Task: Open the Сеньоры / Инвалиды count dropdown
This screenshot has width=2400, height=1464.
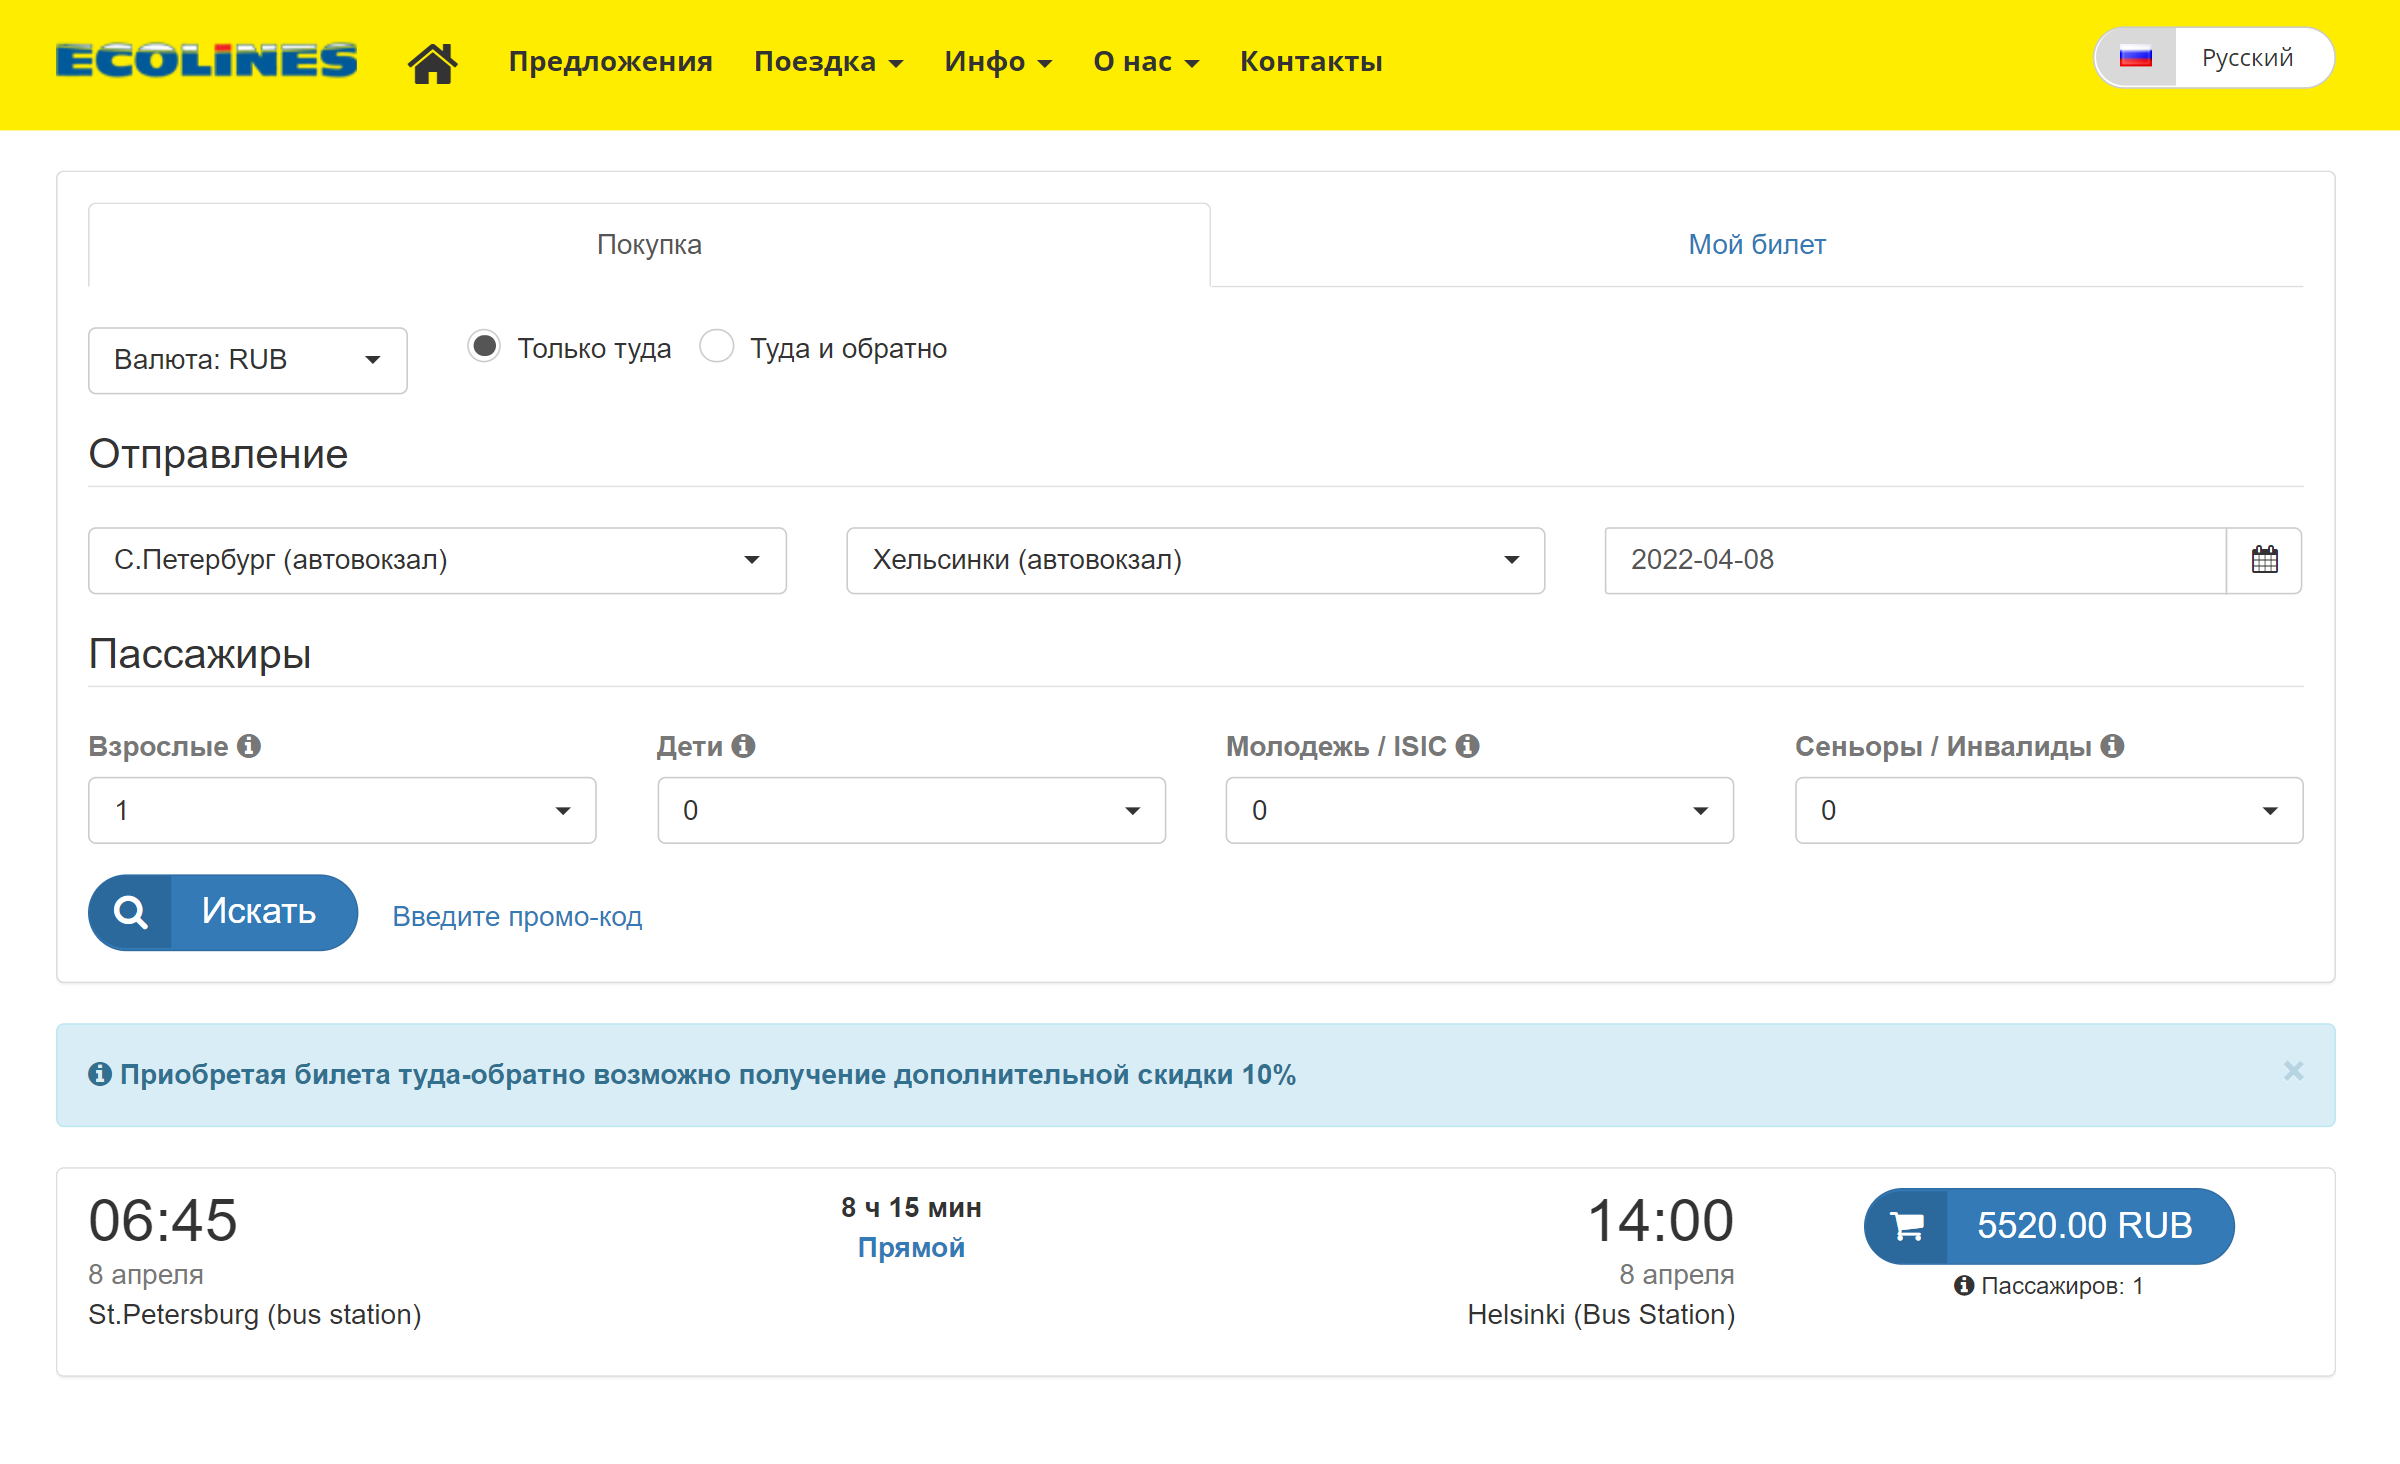Action: pos(2048,810)
